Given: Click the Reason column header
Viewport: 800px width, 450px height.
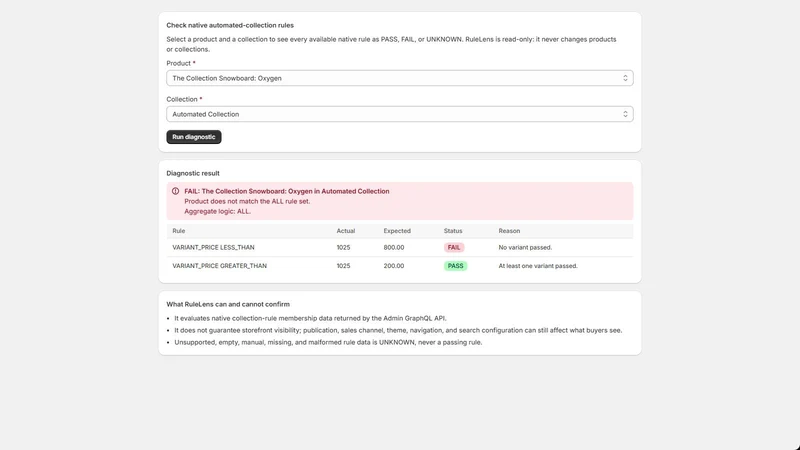Looking at the screenshot, I should click(509, 231).
